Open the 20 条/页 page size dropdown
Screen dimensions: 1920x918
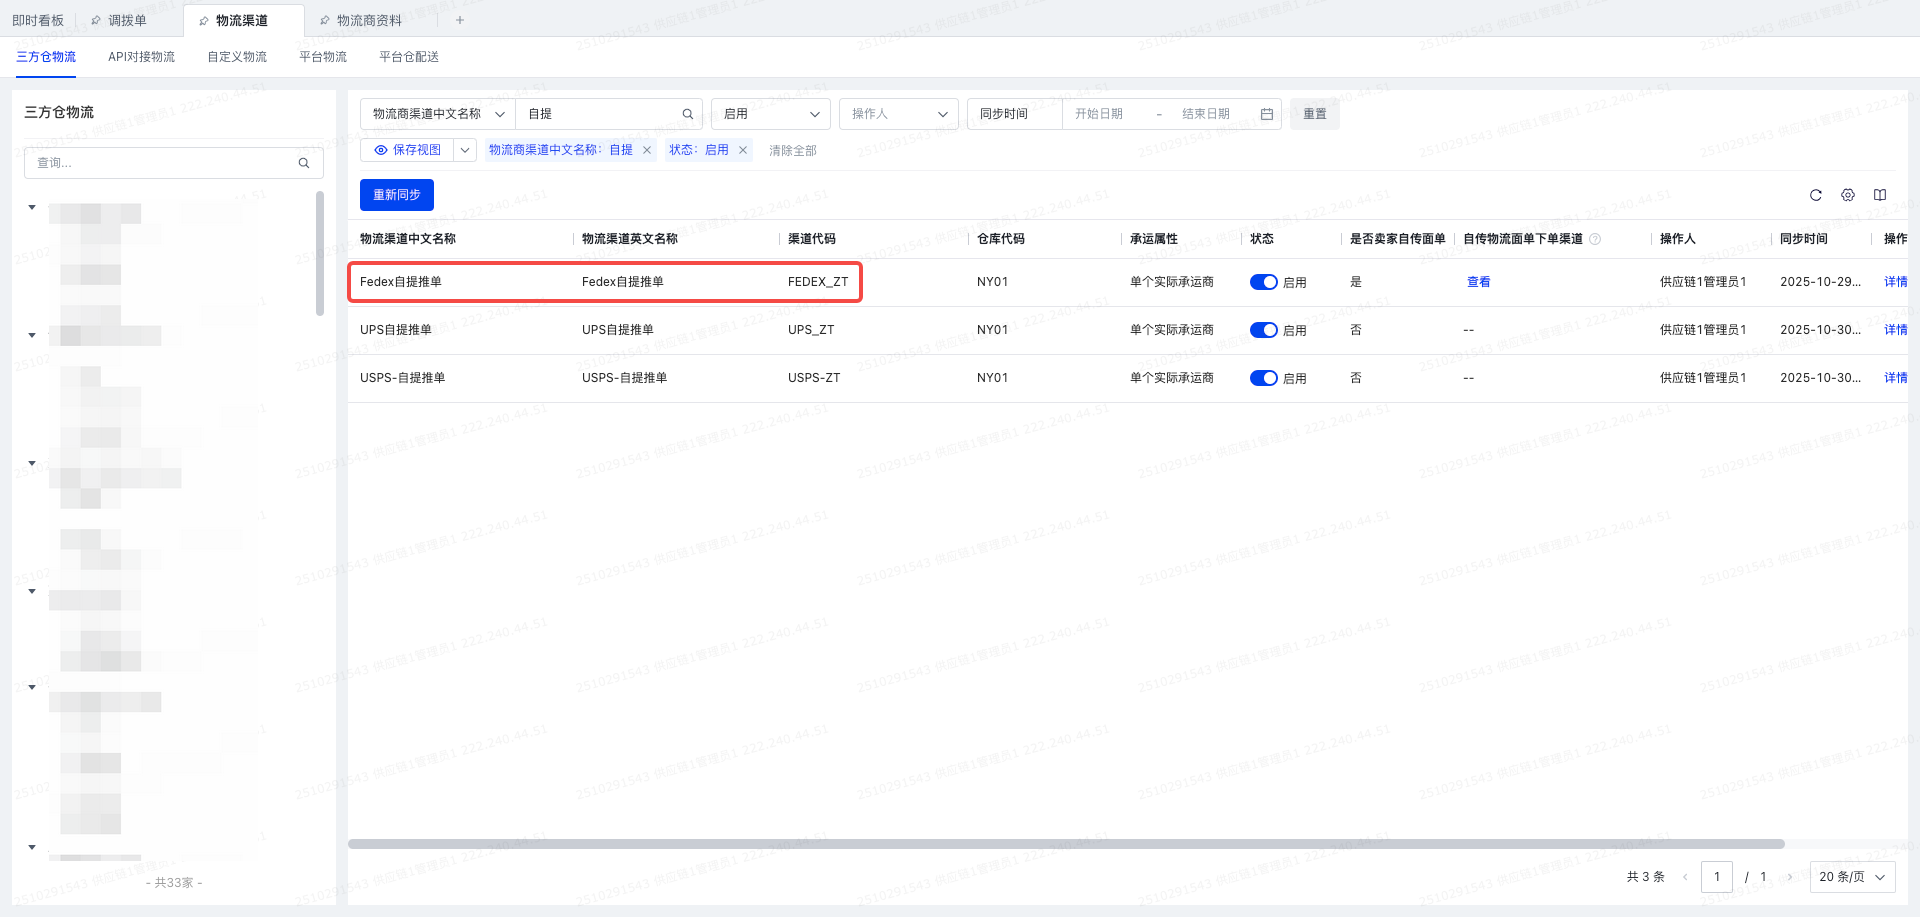click(1852, 877)
